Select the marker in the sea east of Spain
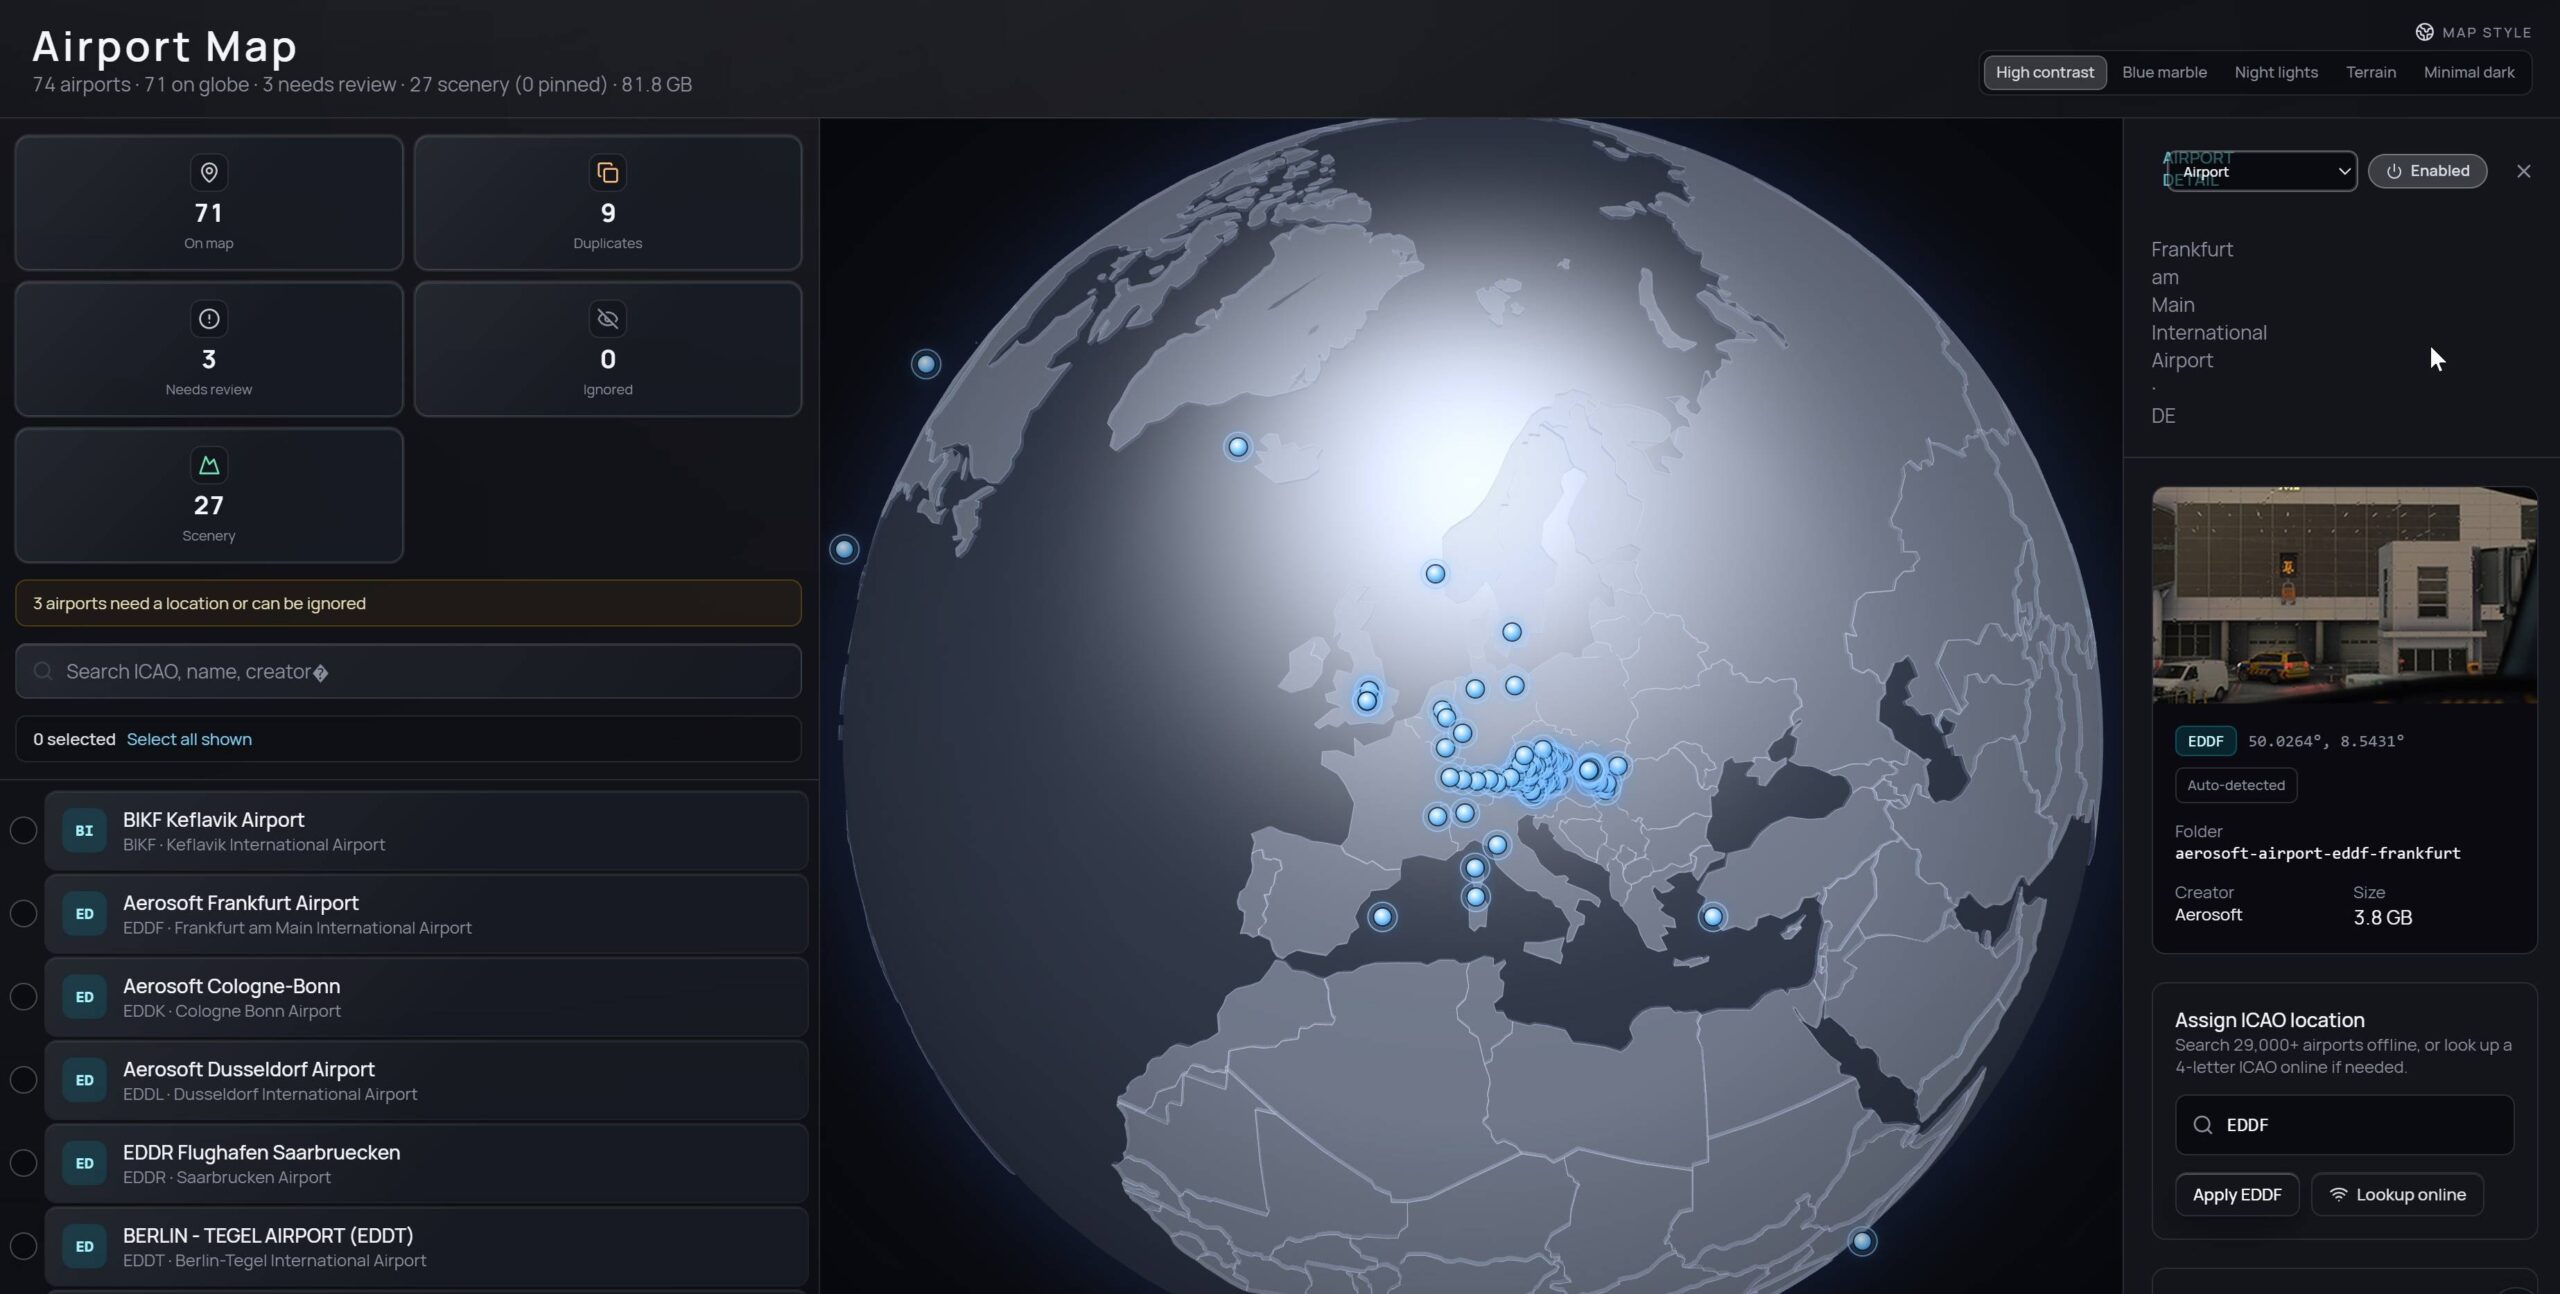Screen dimensions: 2560x1294 [x=1382, y=916]
